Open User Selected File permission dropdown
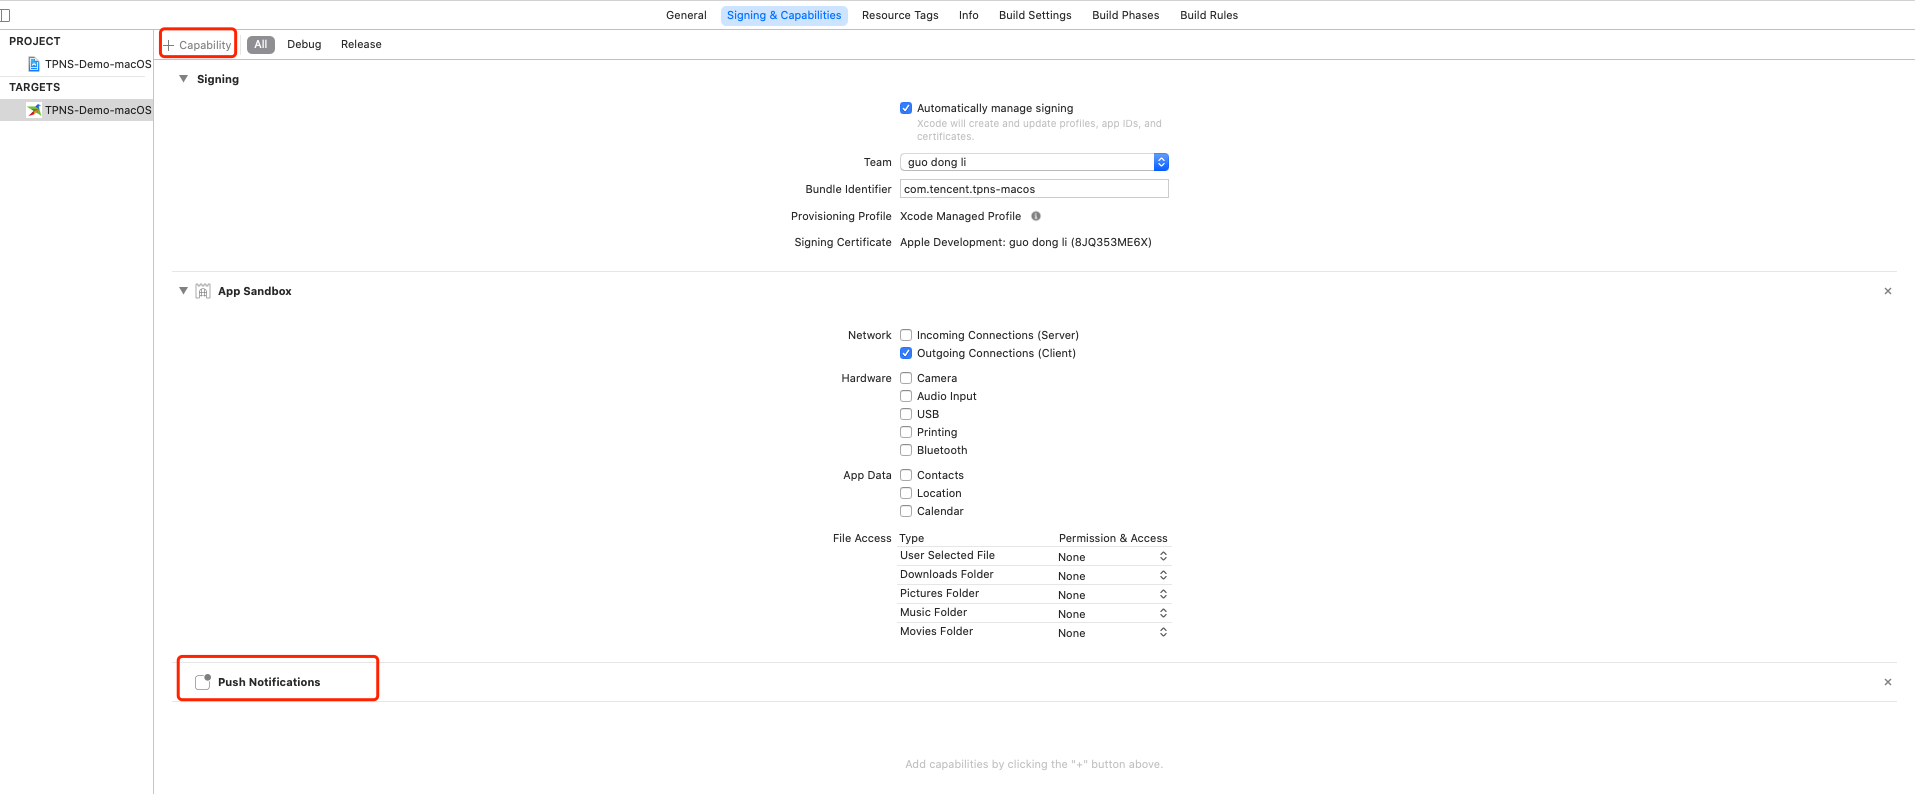 (1113, 557)
